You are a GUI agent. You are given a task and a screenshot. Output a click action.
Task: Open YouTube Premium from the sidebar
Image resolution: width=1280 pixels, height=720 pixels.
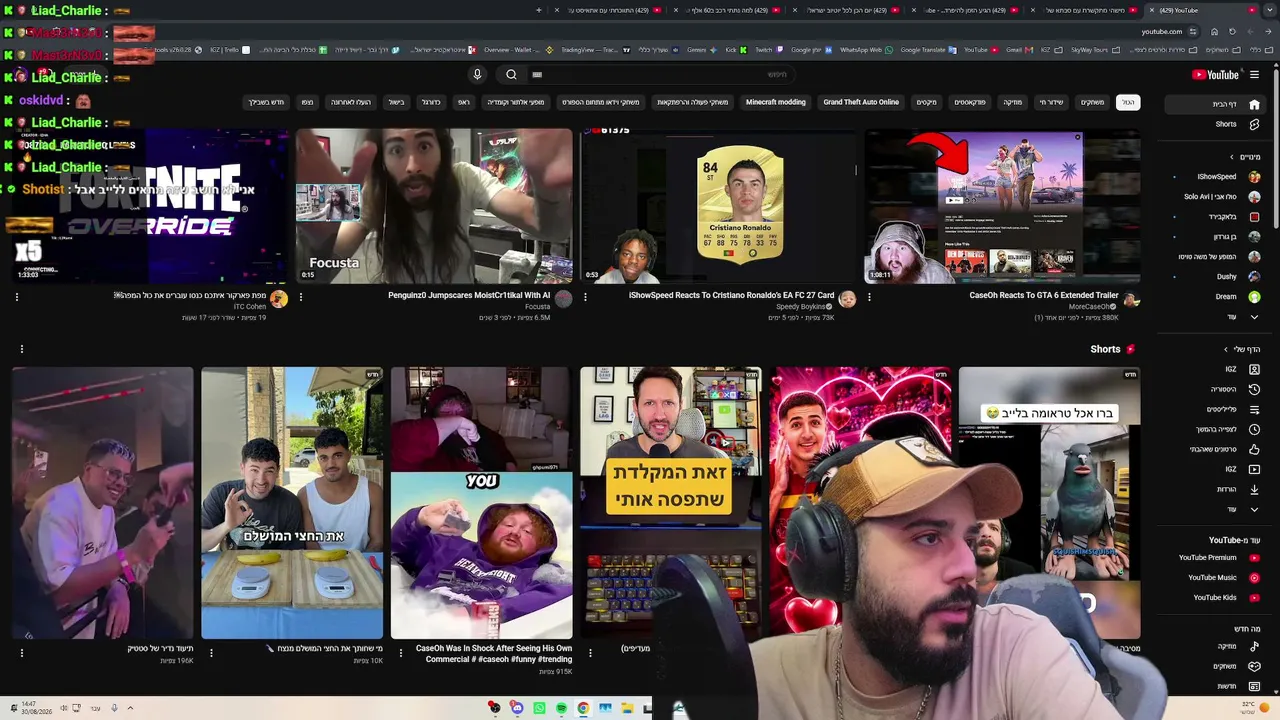pyautogui.click(x=1217, y=558)
